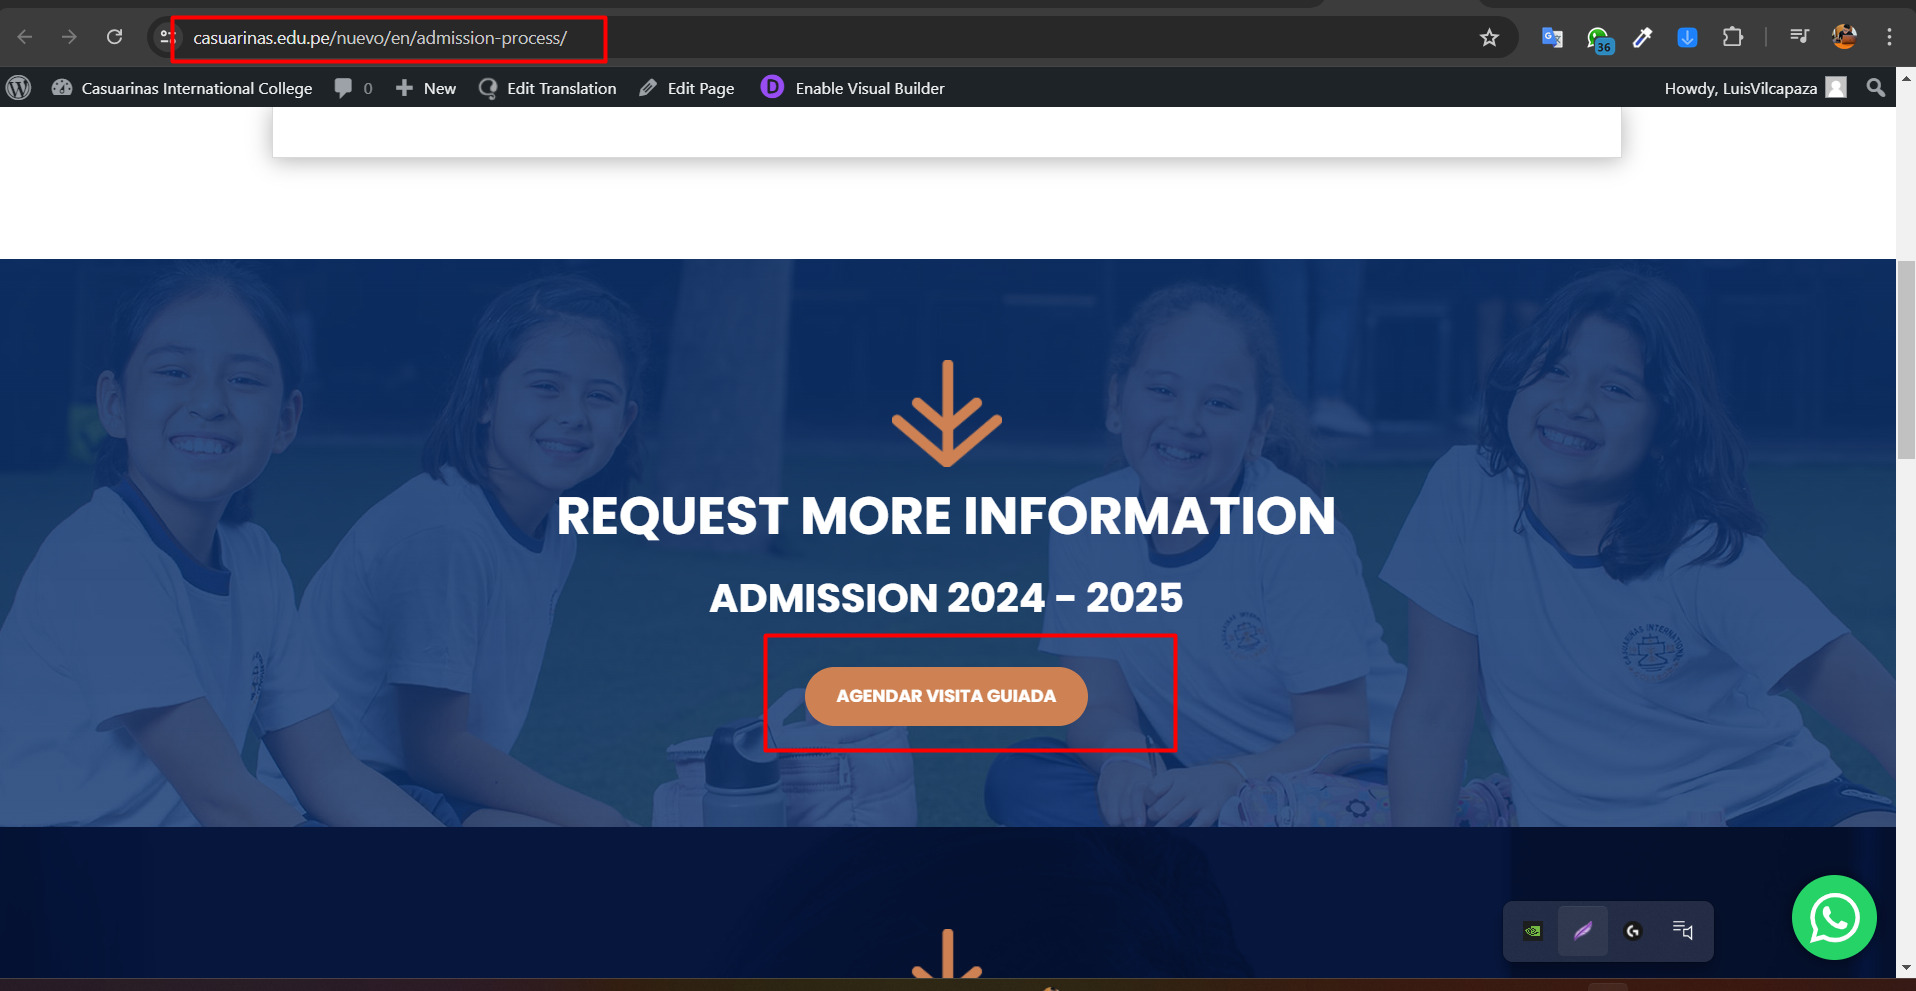
Task: Click Edit Page in admin bar
Action: tap(687, 88)
